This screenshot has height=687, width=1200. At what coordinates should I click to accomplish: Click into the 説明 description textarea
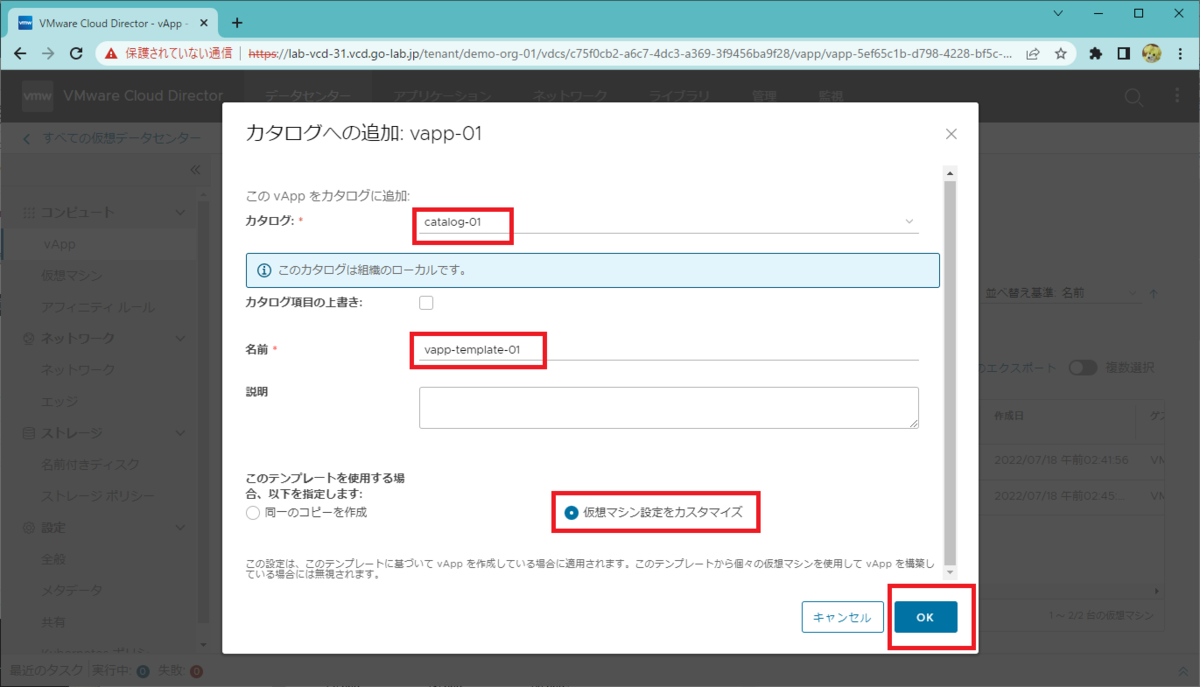pyautogui.click(x=668, y=408)
